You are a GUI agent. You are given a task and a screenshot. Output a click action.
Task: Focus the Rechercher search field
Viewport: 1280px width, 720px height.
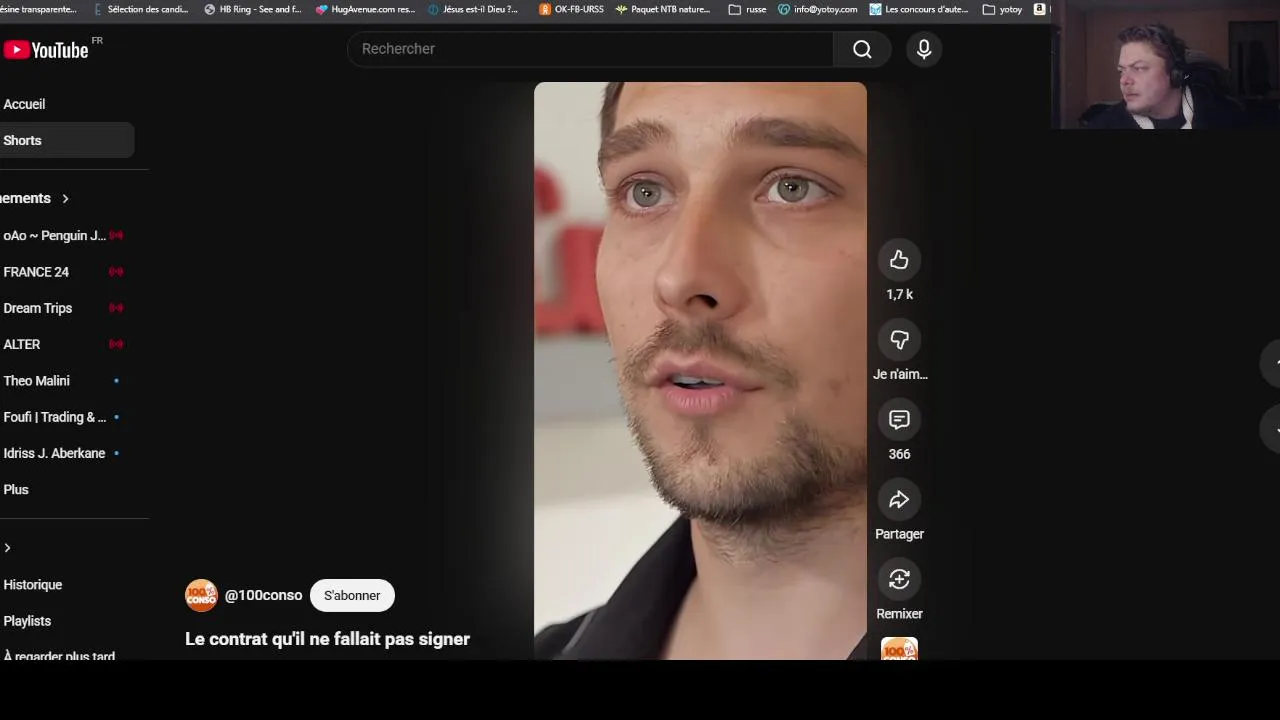(x=590, y=49)
